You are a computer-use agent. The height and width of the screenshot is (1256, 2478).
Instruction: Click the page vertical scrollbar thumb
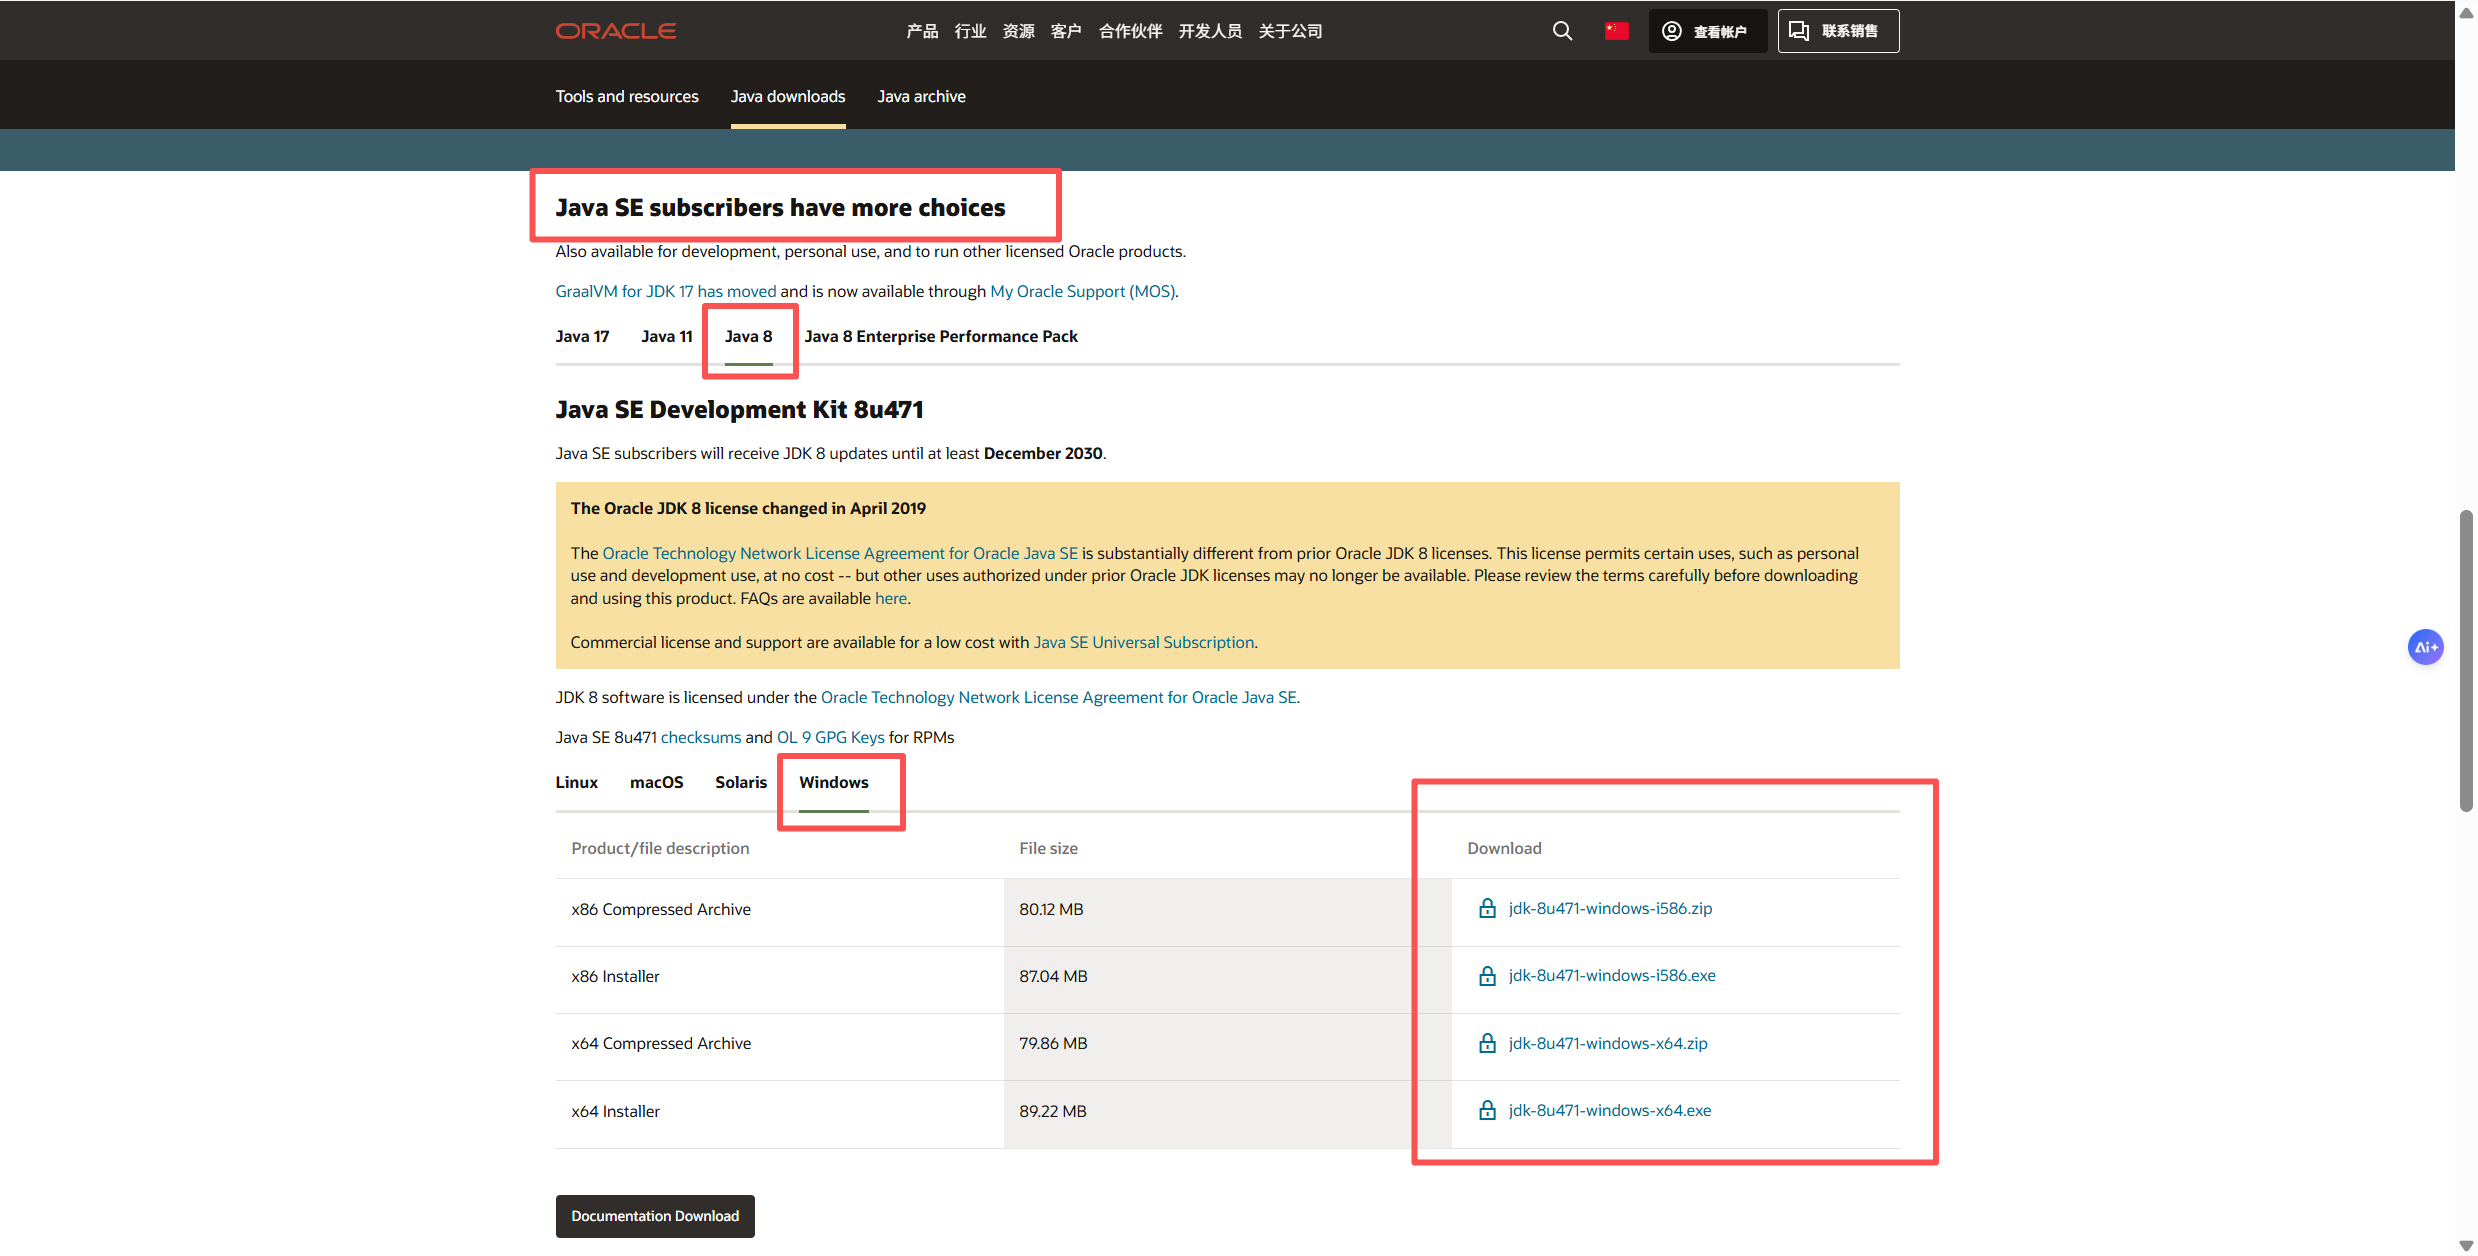2466,660
